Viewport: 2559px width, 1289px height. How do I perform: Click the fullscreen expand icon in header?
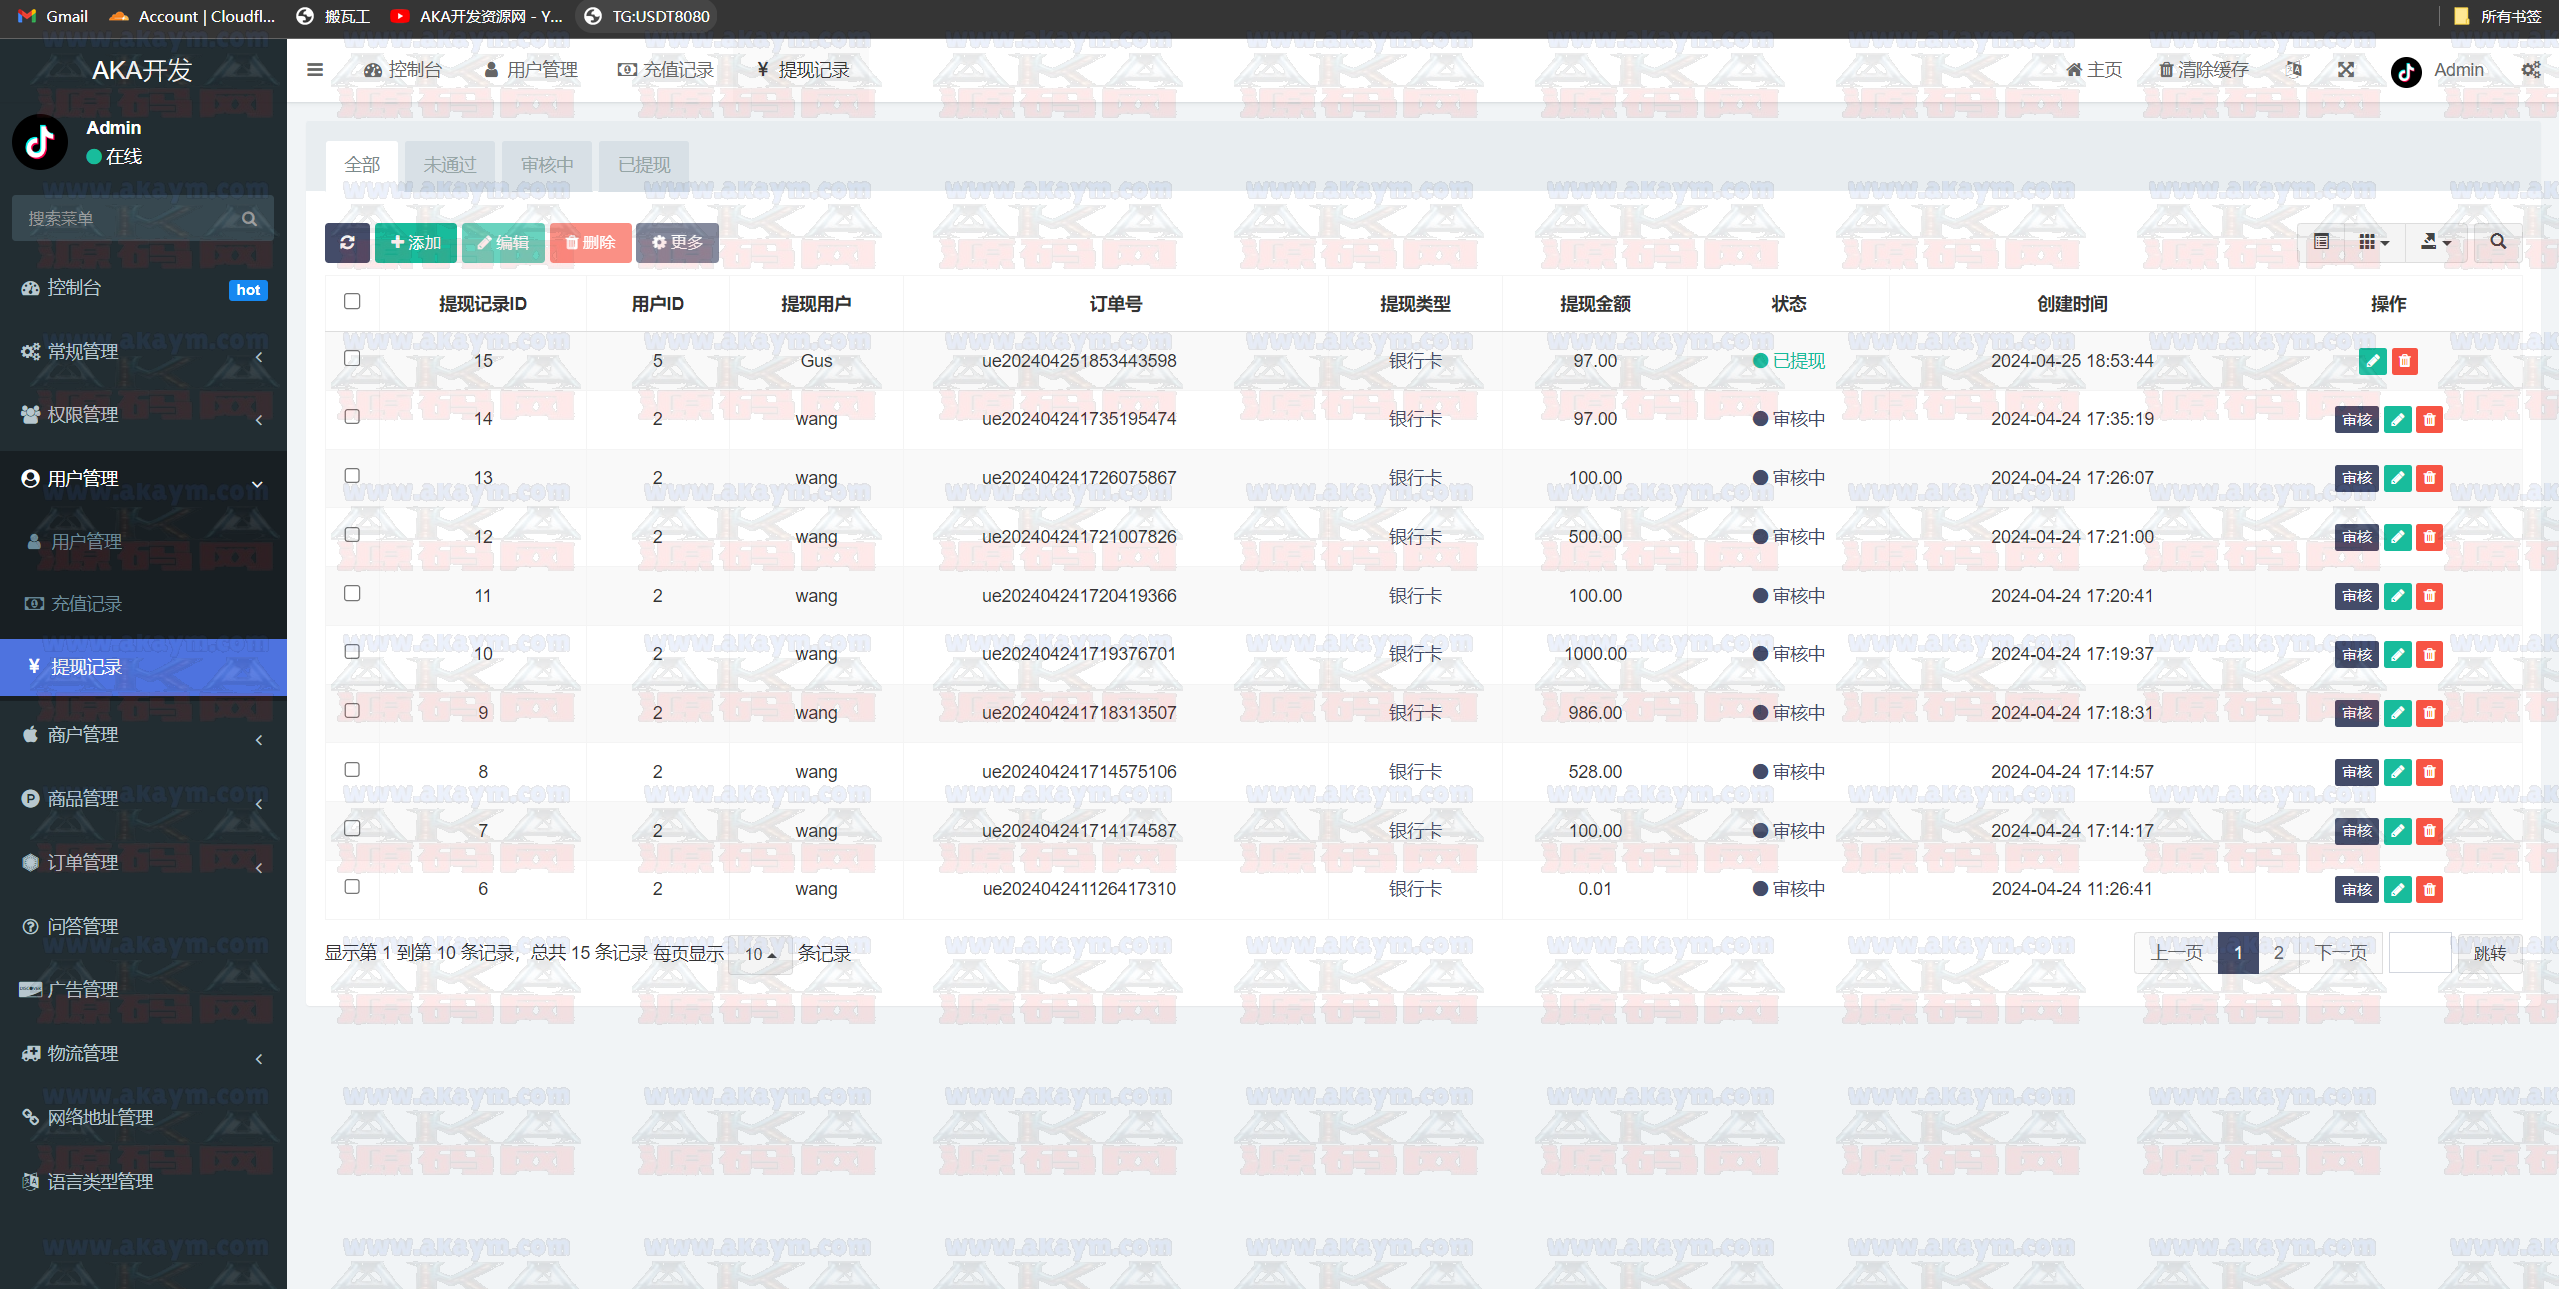pos(2346,70)
